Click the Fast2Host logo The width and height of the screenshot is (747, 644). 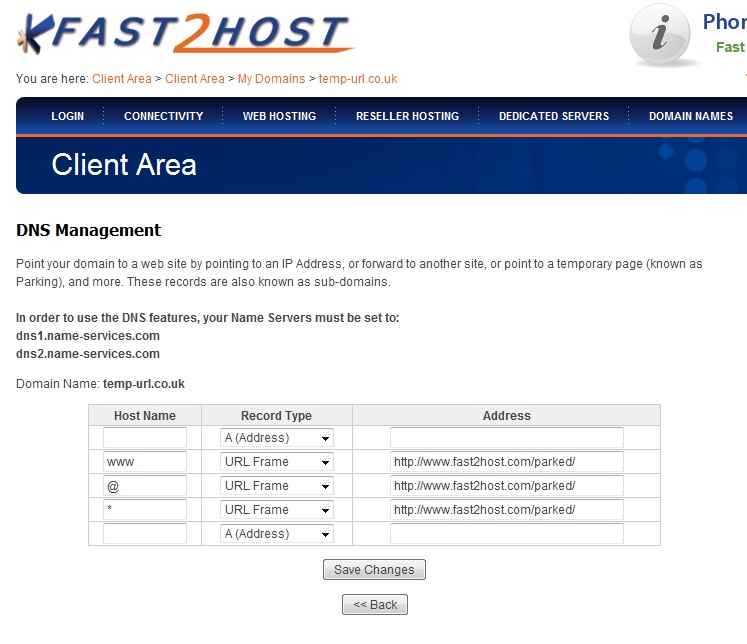pyautogui.click(x=185, y=32)
